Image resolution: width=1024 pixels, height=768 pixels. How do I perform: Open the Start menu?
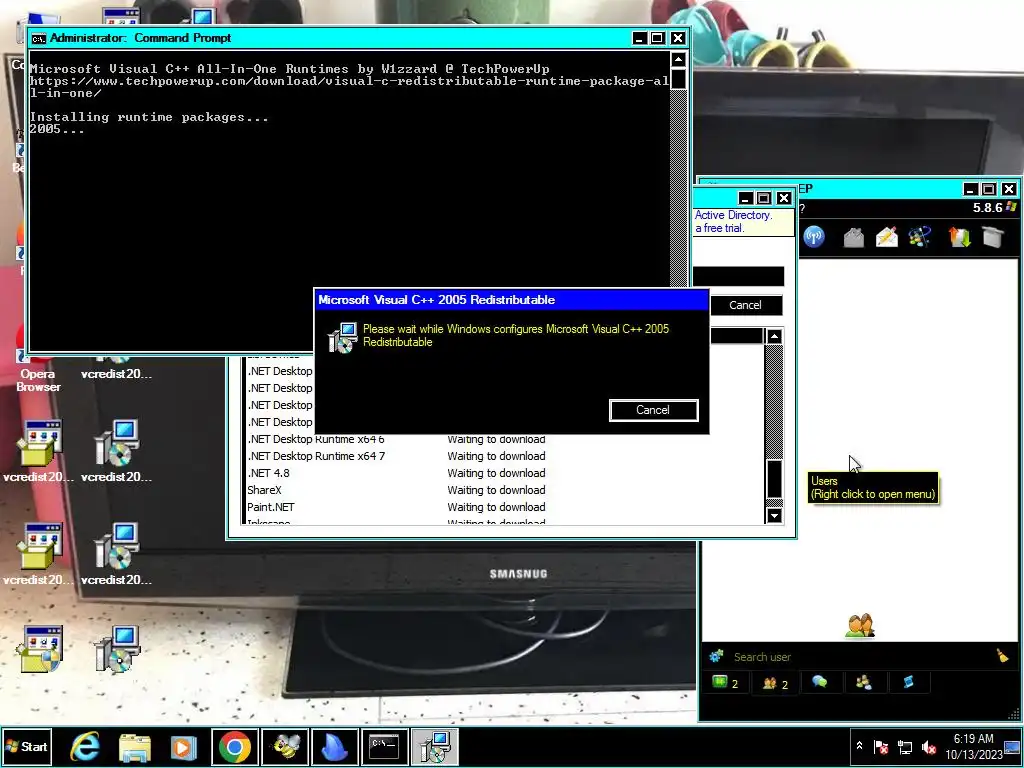pyautogui.click(x=26, y=746)
